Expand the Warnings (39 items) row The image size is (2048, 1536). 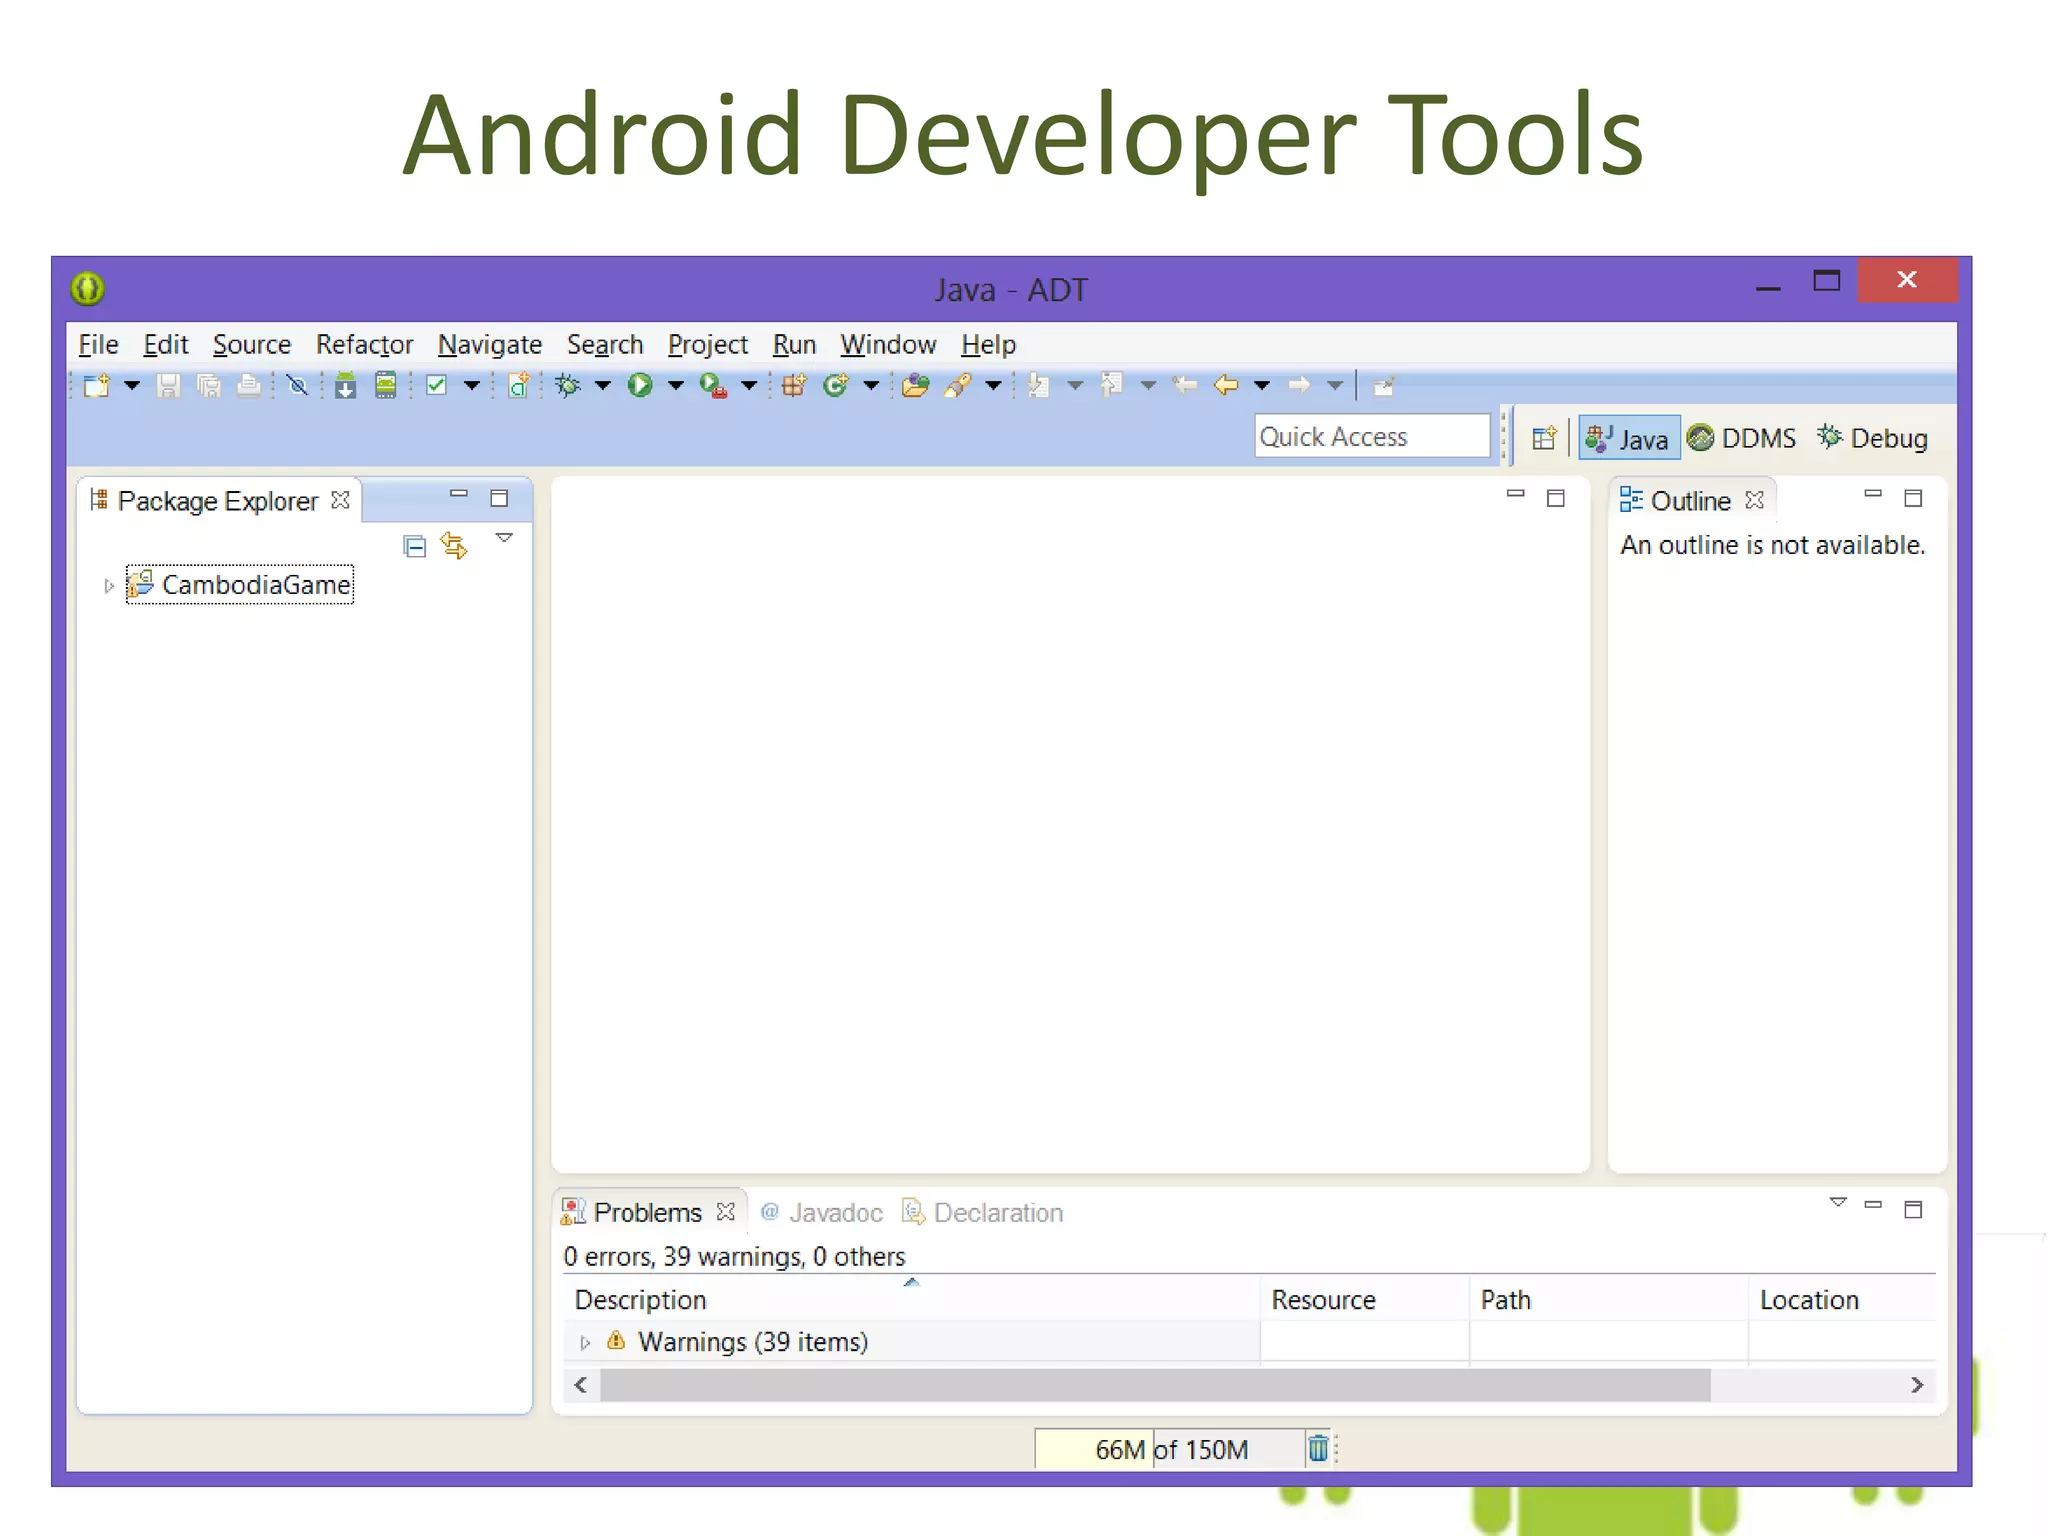tap(585, 1343)
